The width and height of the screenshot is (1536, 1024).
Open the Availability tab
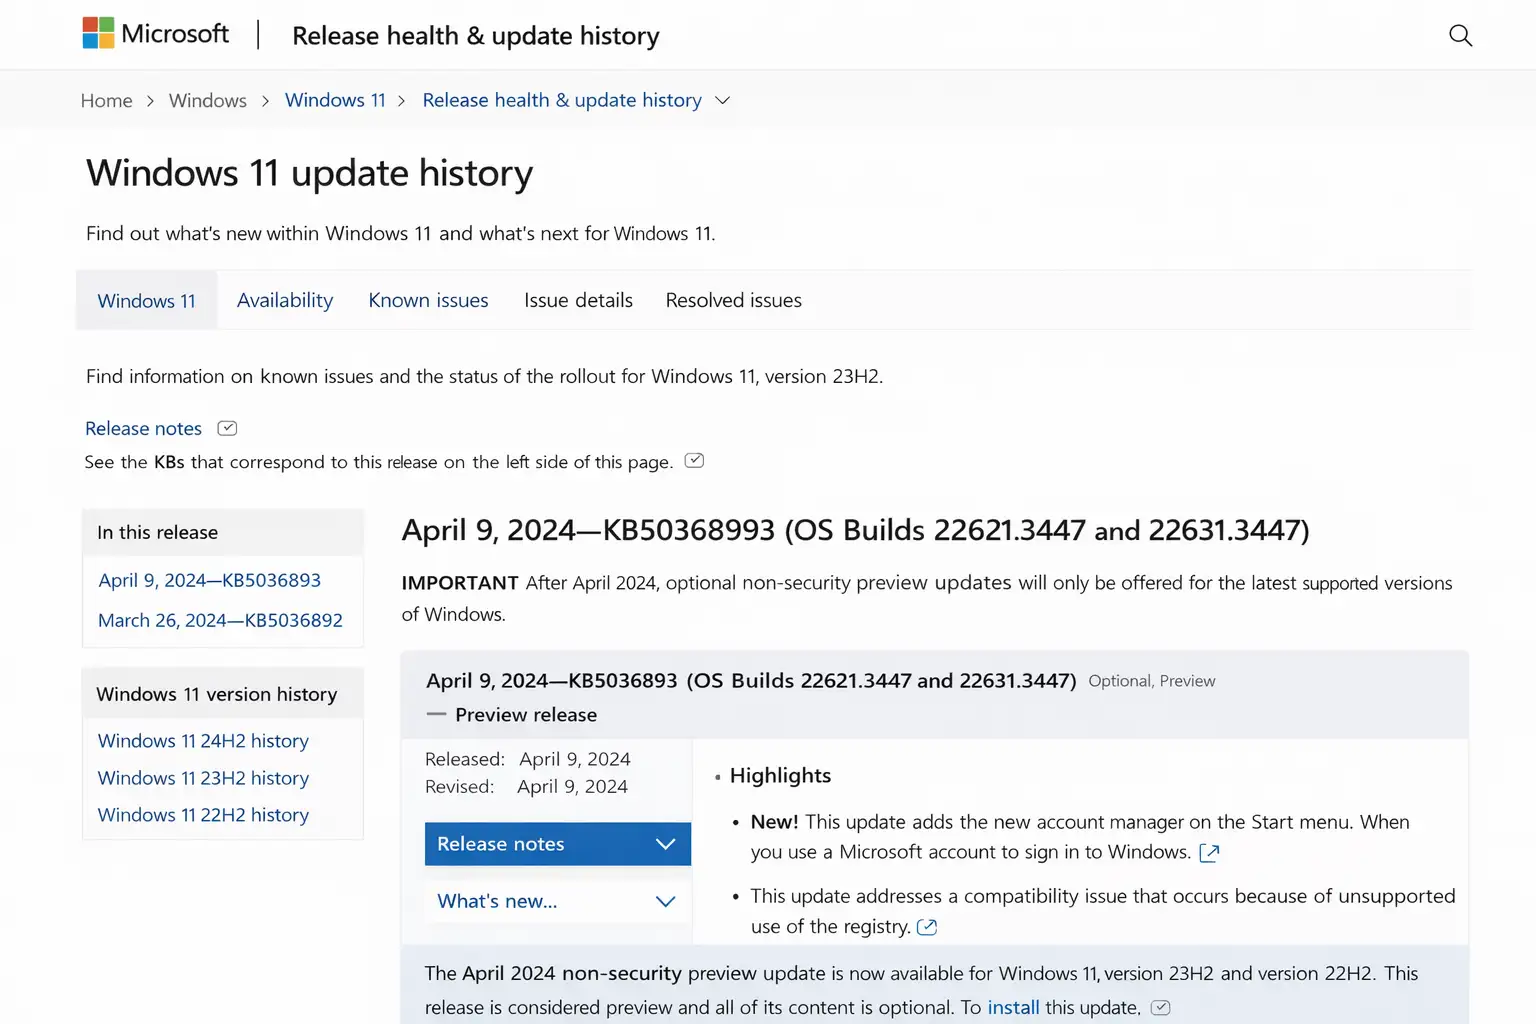click(x=285, y=300)
